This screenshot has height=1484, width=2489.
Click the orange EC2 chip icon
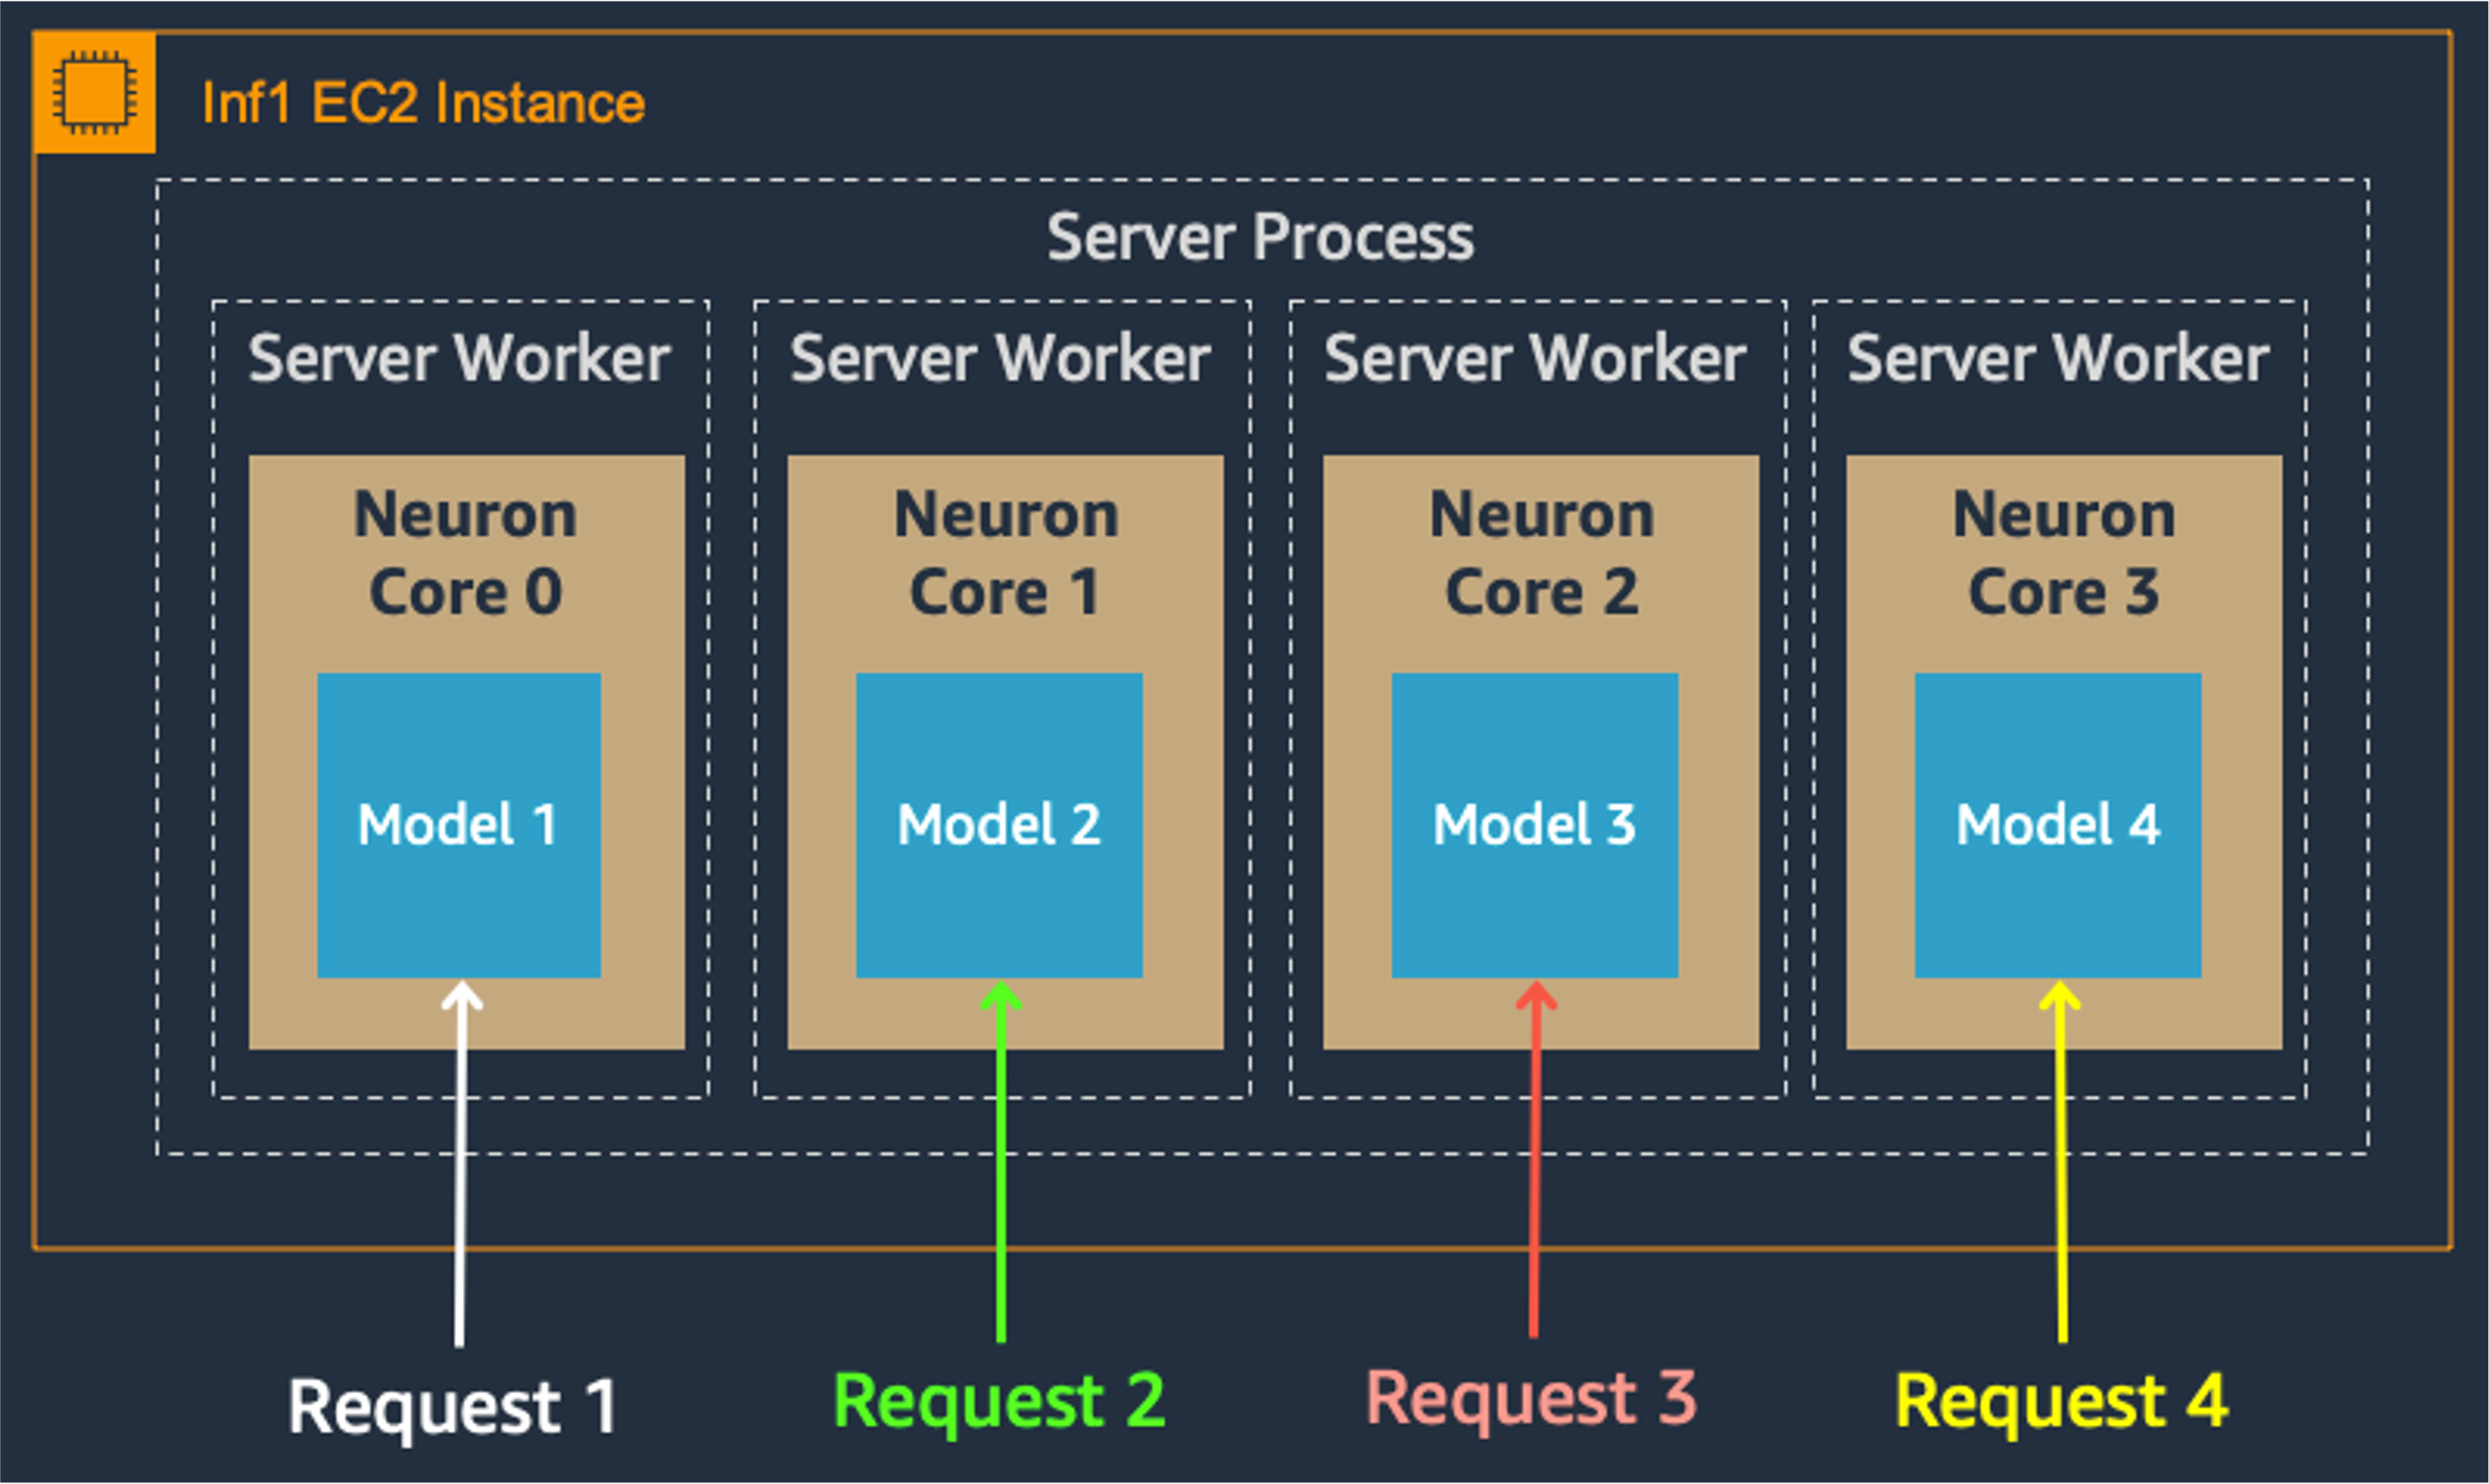pos(94,93)
